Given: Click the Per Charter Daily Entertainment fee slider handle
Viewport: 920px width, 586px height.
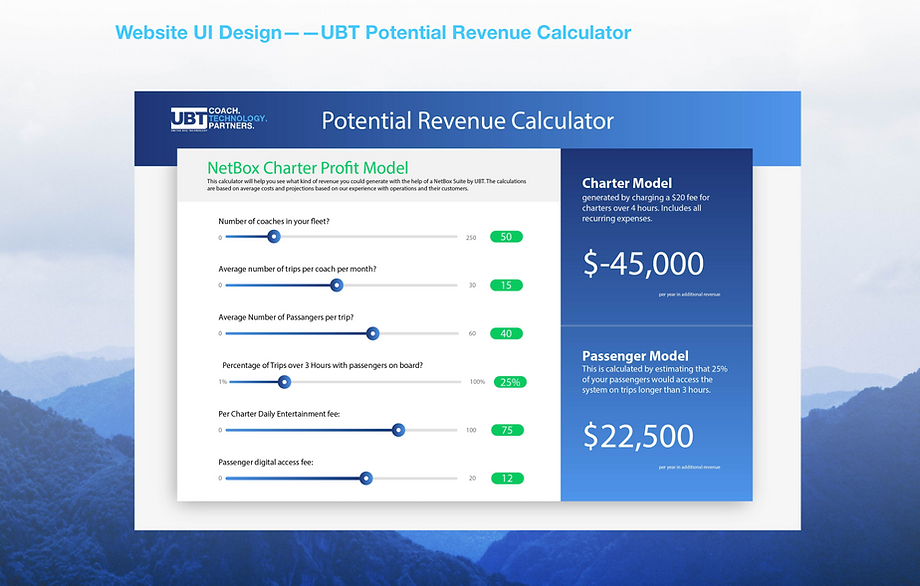Looking at the screenshot, I should pos(398,430).
